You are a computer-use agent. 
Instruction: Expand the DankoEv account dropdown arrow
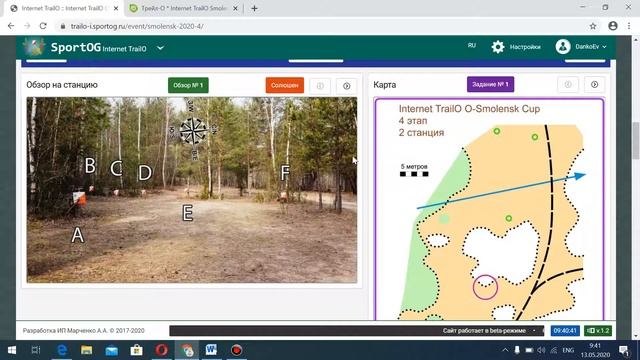pyautogui.click(x=604, y=47)
